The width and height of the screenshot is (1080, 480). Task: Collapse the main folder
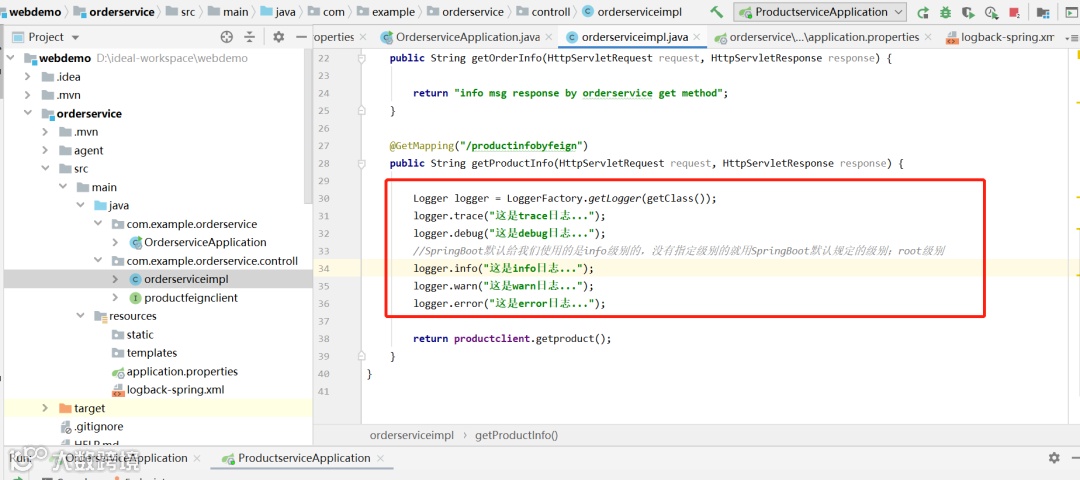(x=63, y=187)
